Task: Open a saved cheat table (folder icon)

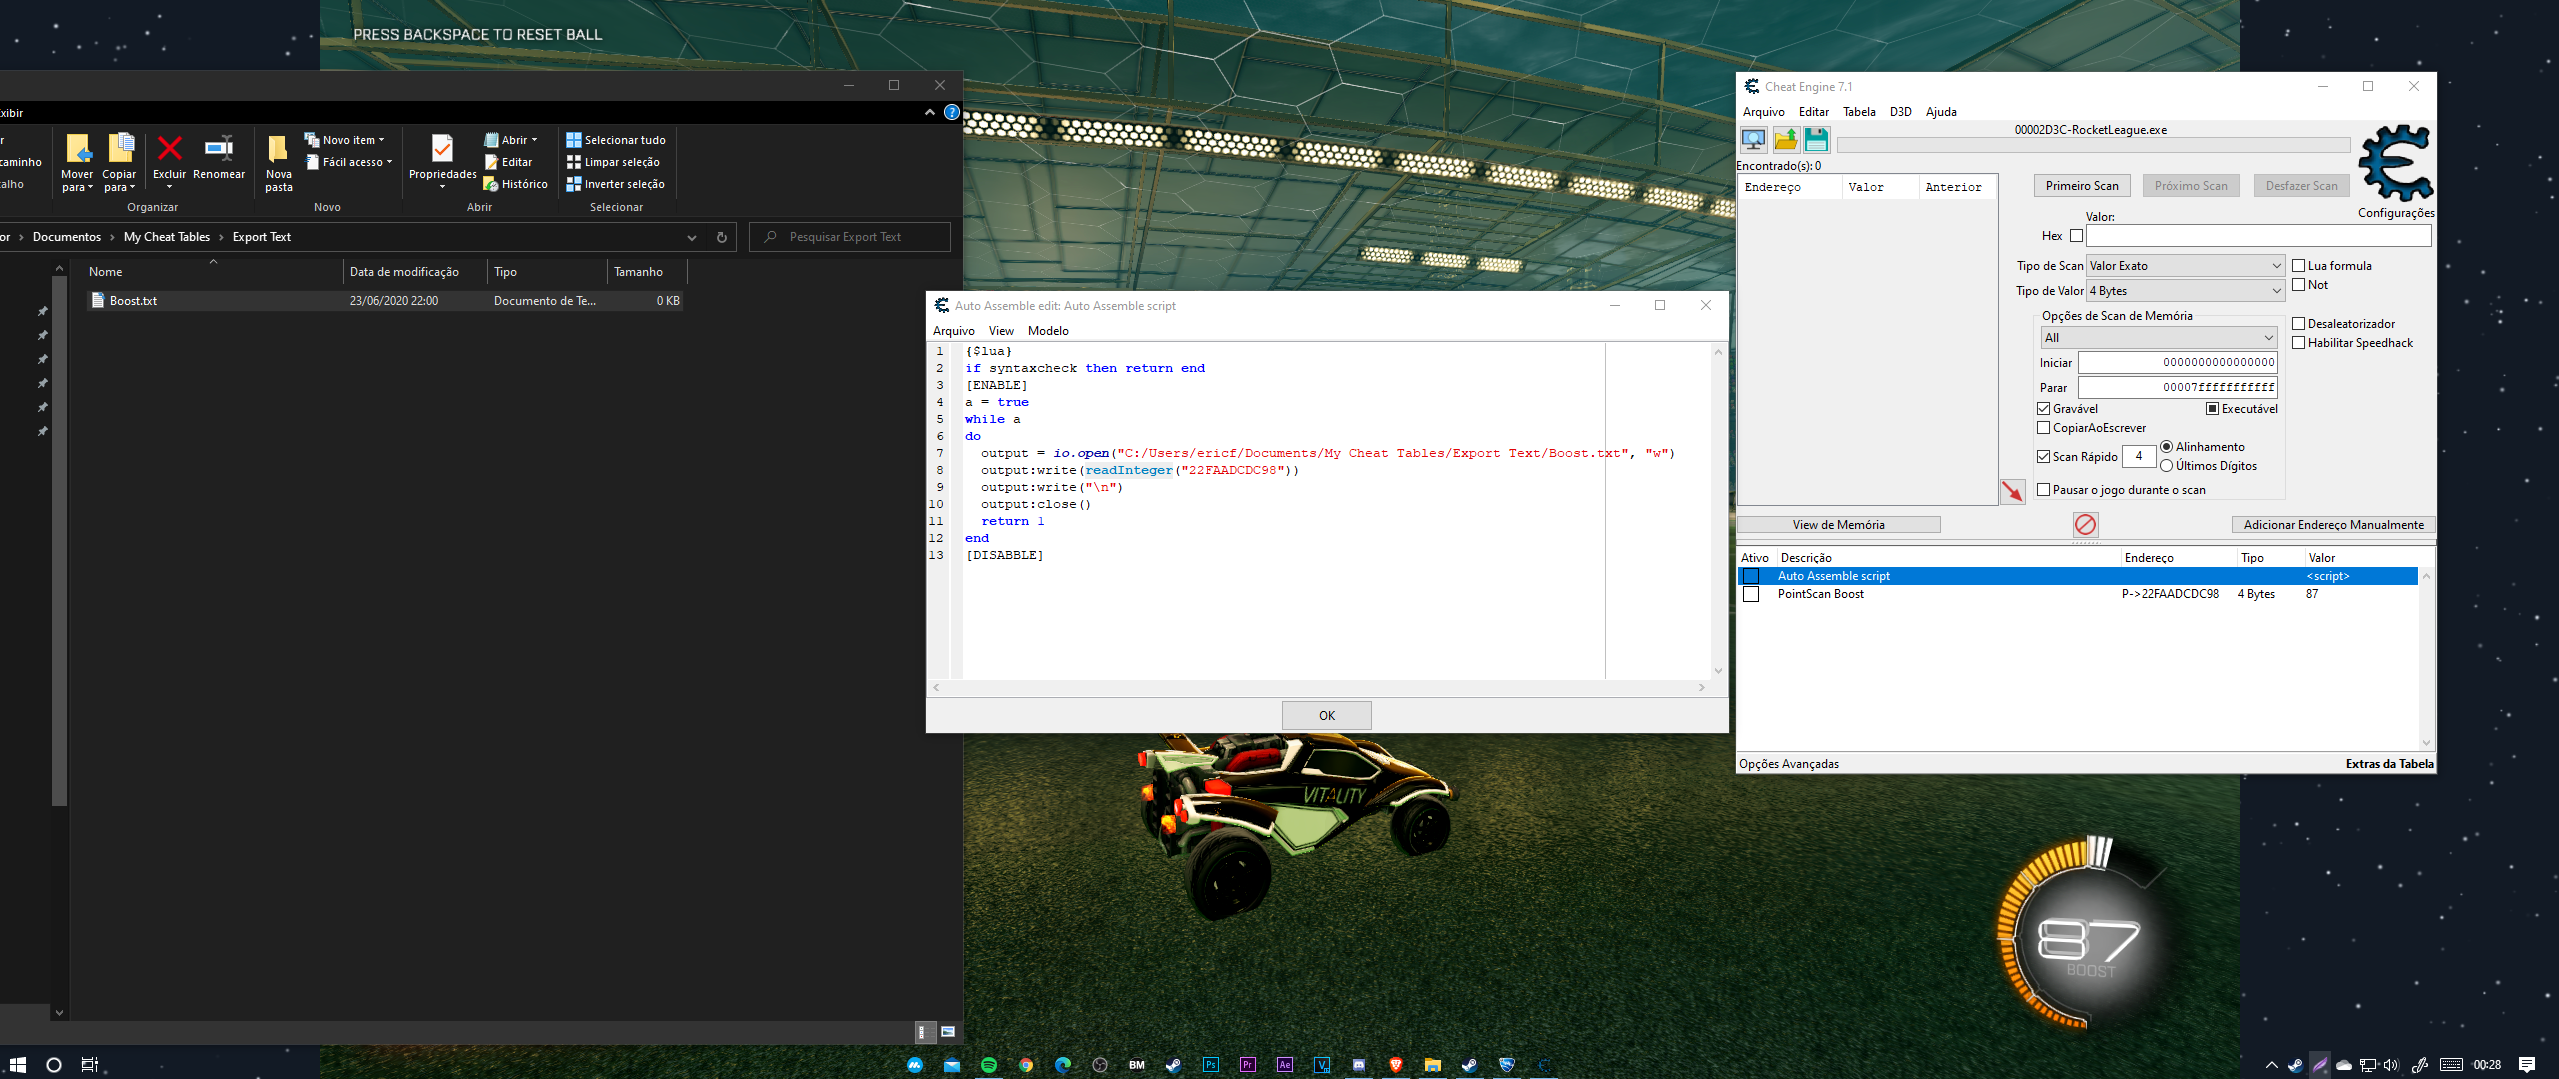Action: tap(1787, 139)
